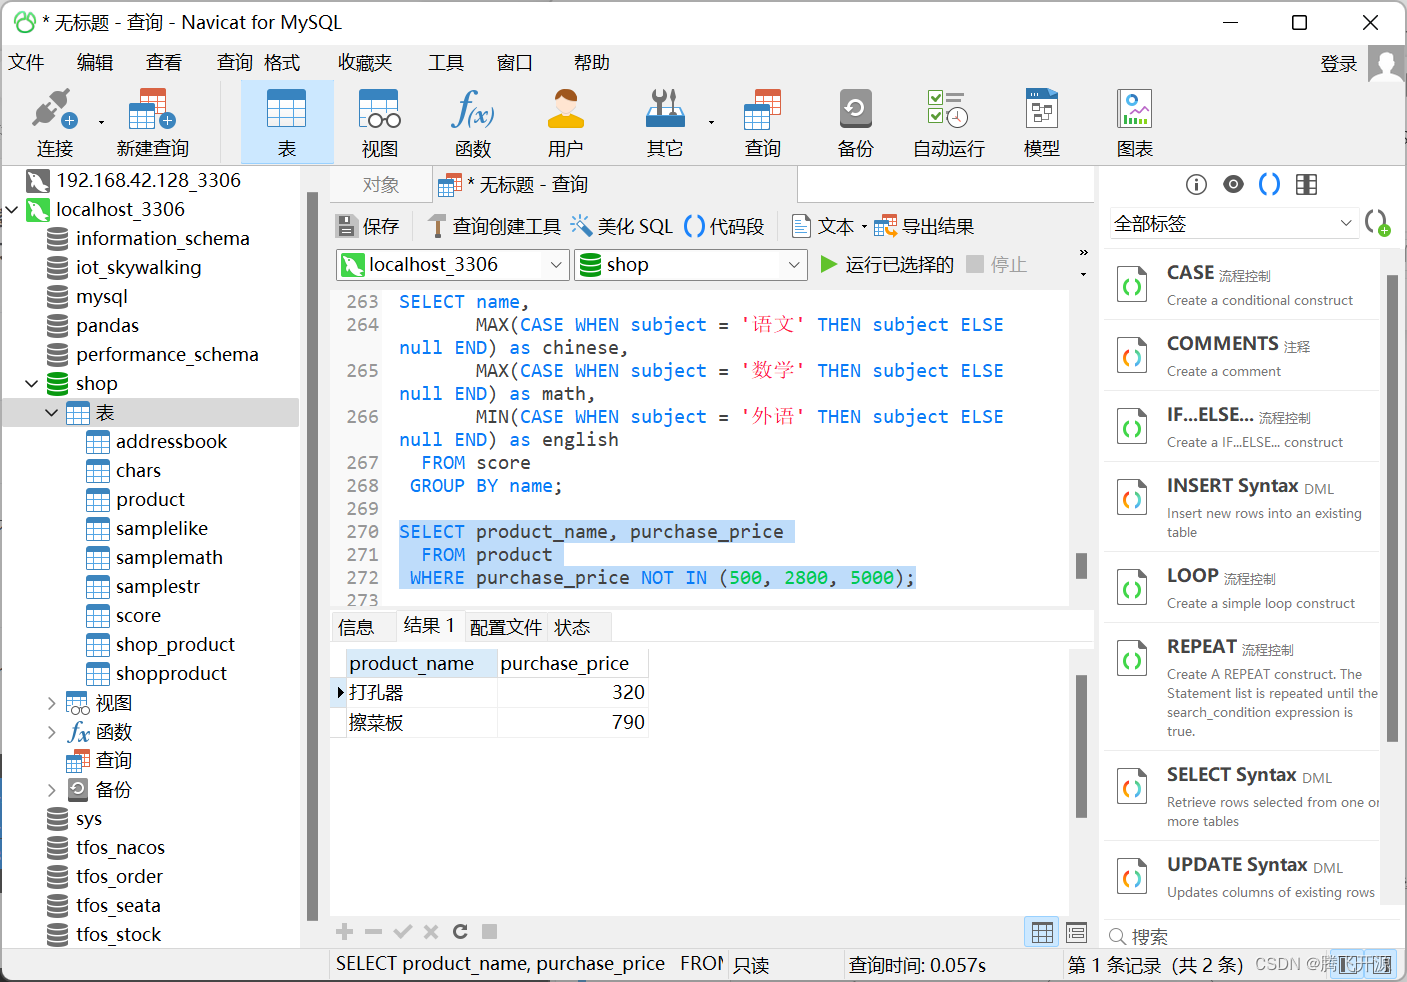Click the apply changes checkmark icon
The width and height of the screenshot is (1407, 982).
(x=403, y=932)
